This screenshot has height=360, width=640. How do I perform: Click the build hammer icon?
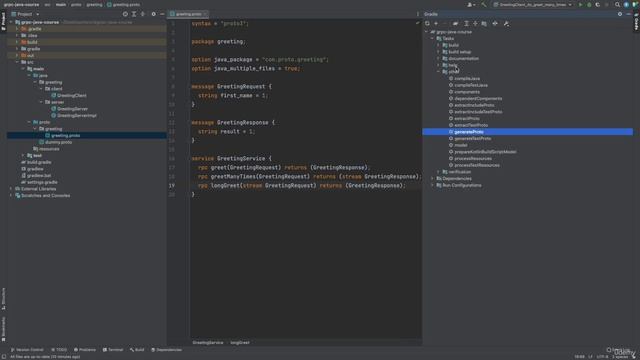click(484, 4)
